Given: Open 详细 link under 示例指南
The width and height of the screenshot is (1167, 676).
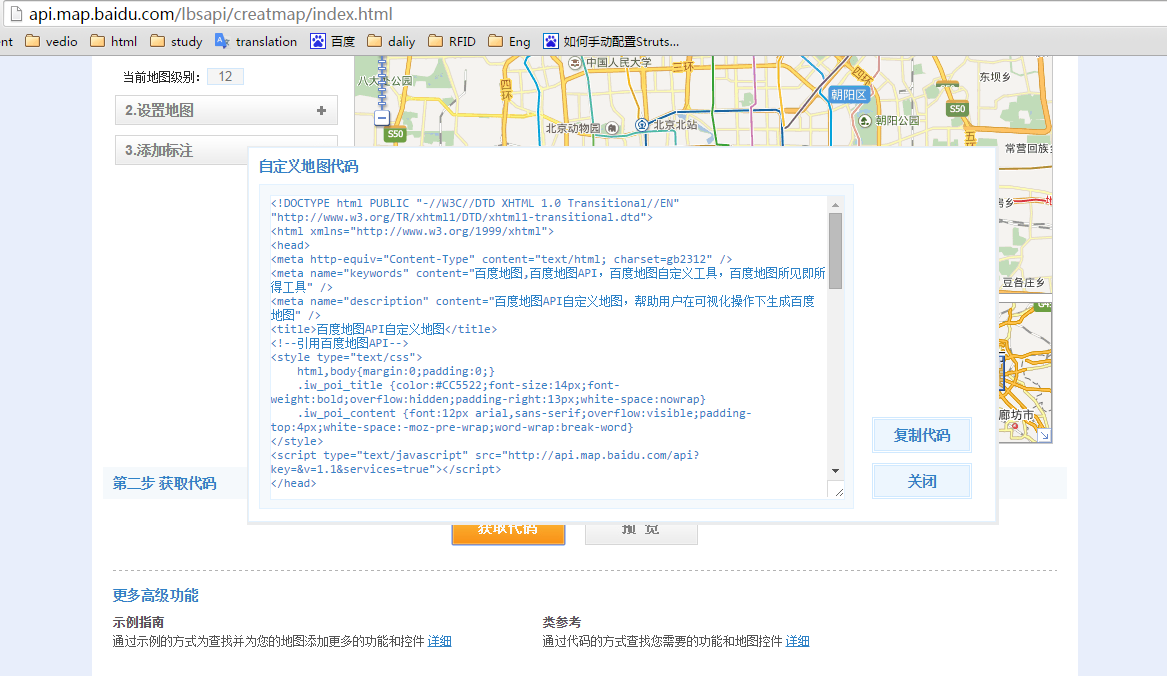Looking at the screenshot, I should point(439,641).
